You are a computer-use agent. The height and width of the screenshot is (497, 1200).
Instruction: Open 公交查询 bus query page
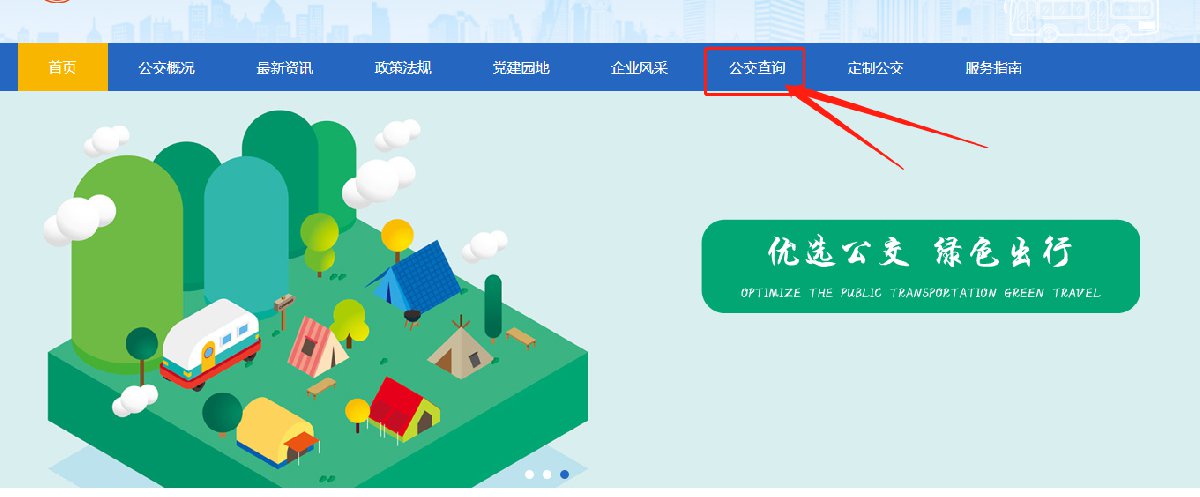point(757,68)
